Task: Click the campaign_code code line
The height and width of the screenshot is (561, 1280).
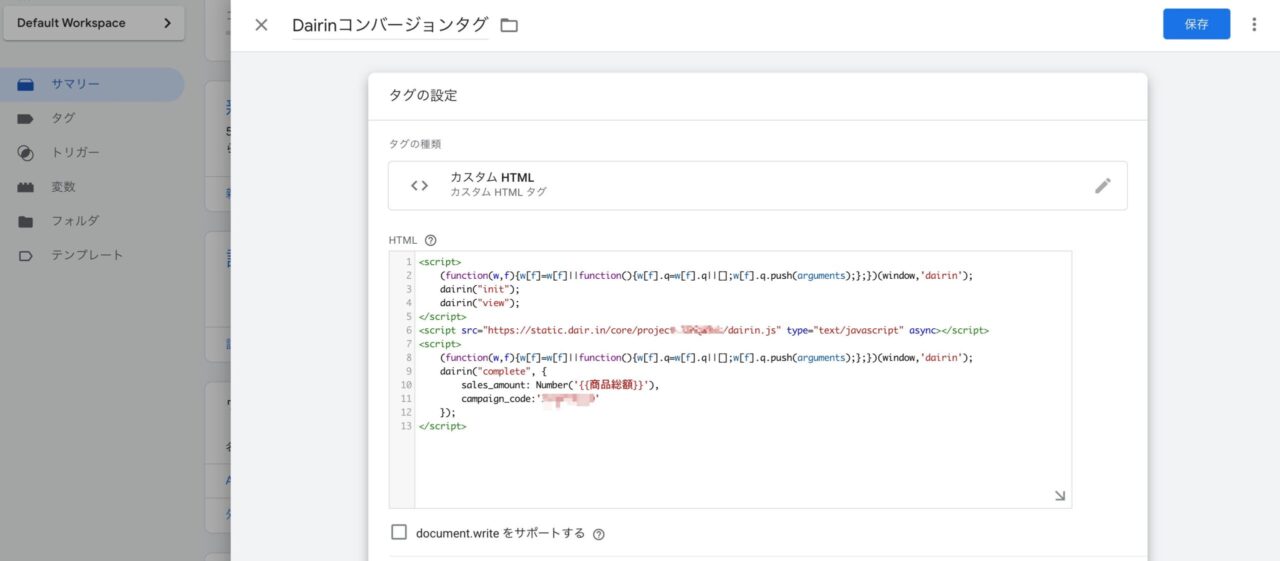Action: coord(530,398)
